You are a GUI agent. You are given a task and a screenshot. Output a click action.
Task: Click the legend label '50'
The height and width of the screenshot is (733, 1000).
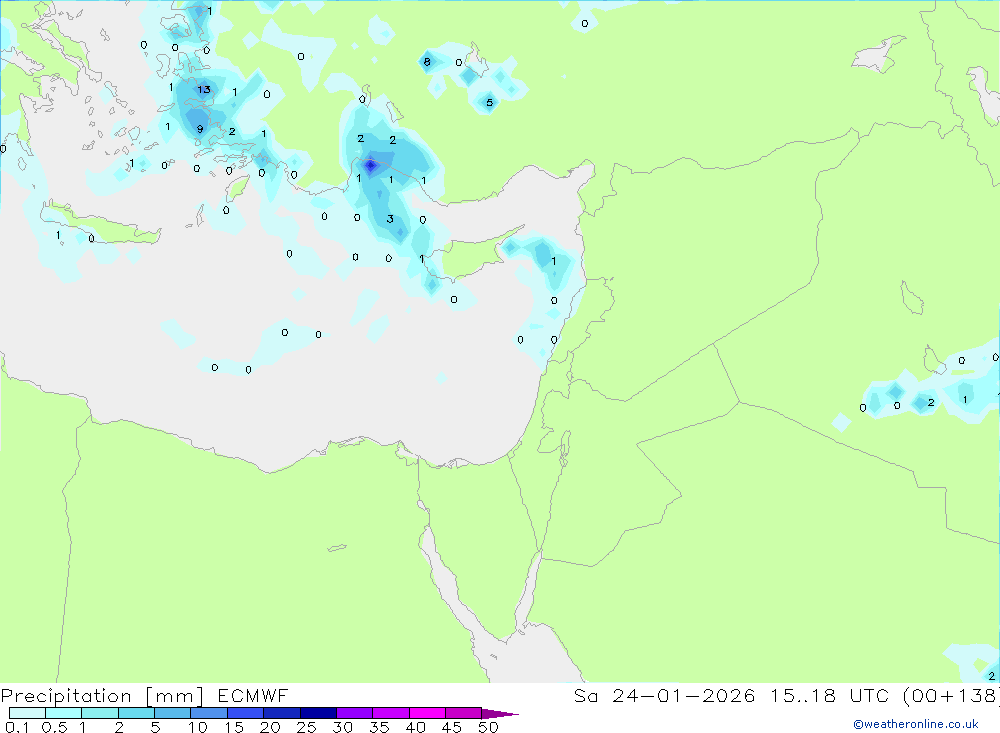(488, 727)
